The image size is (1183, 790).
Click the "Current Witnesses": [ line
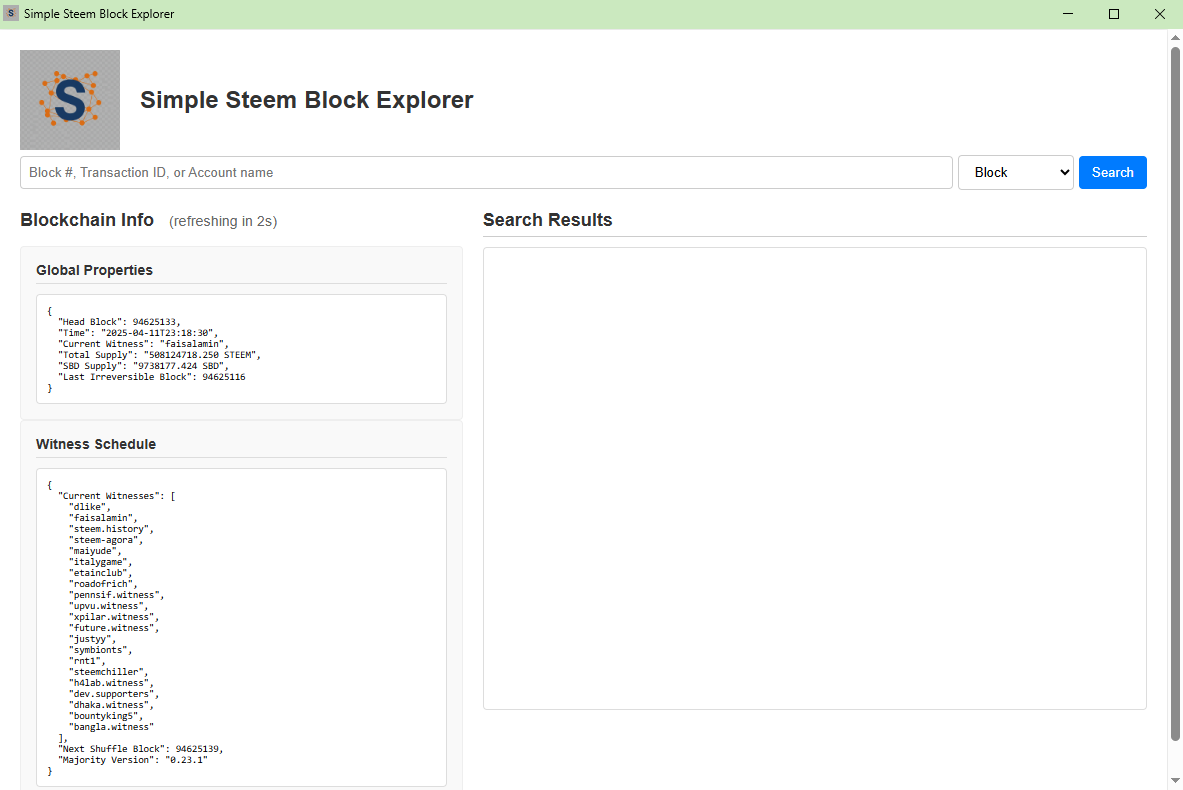(x=116, y=496)
